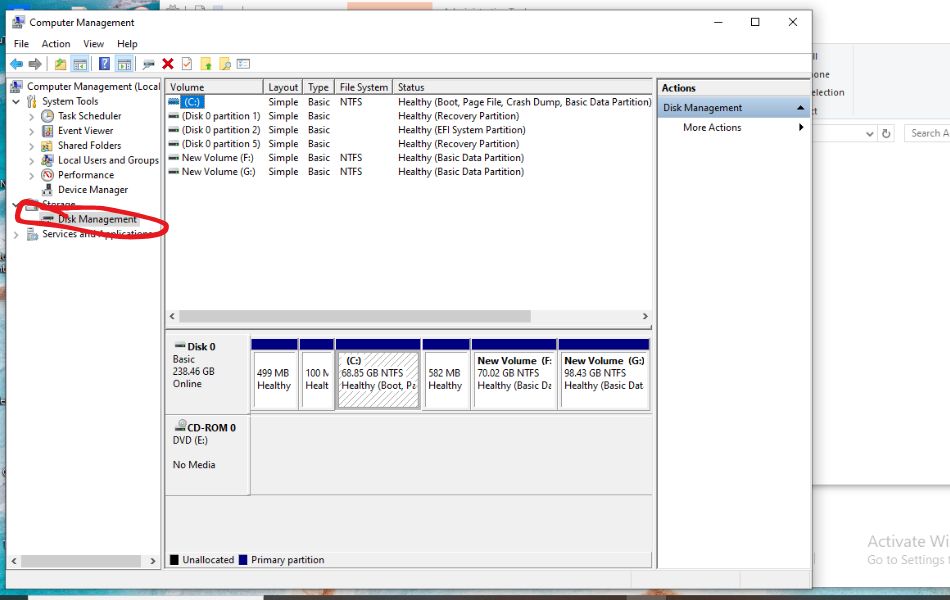Select the 582 MB Healthy partition block
The image size is (950, 600).
click(x=446, y=375)
